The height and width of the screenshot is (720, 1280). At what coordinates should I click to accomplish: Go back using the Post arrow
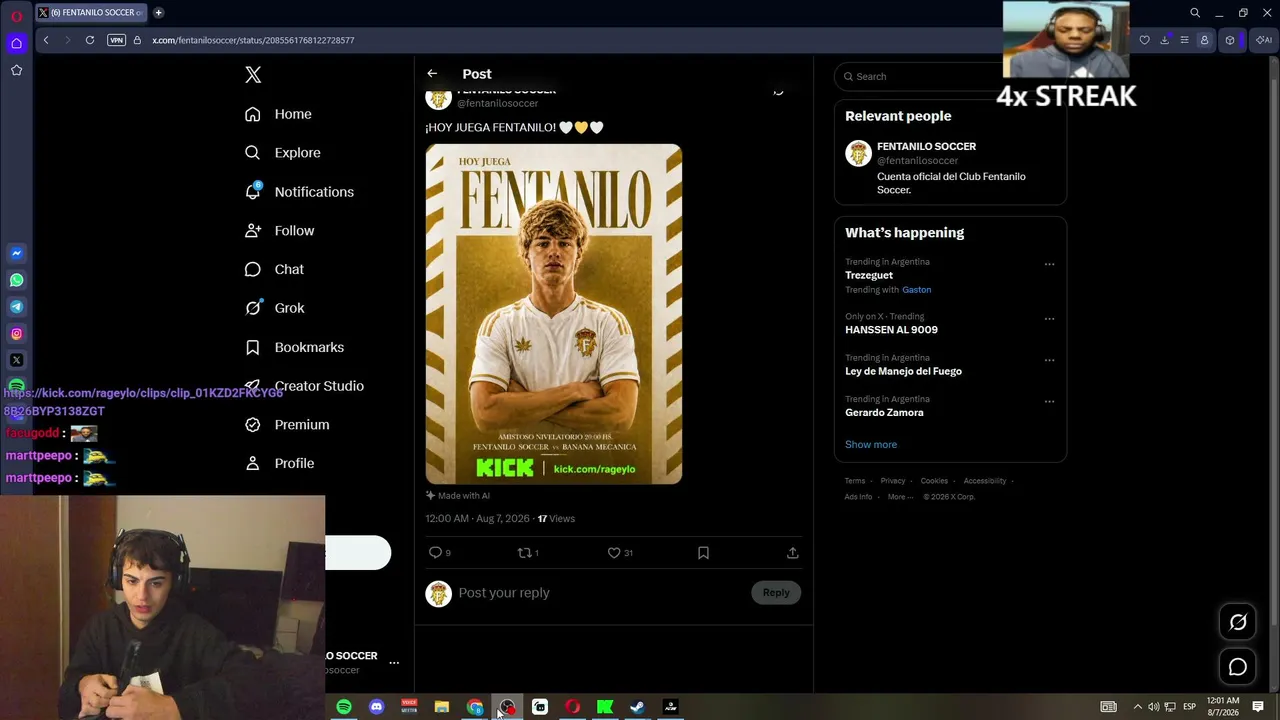tap(432, 74)
